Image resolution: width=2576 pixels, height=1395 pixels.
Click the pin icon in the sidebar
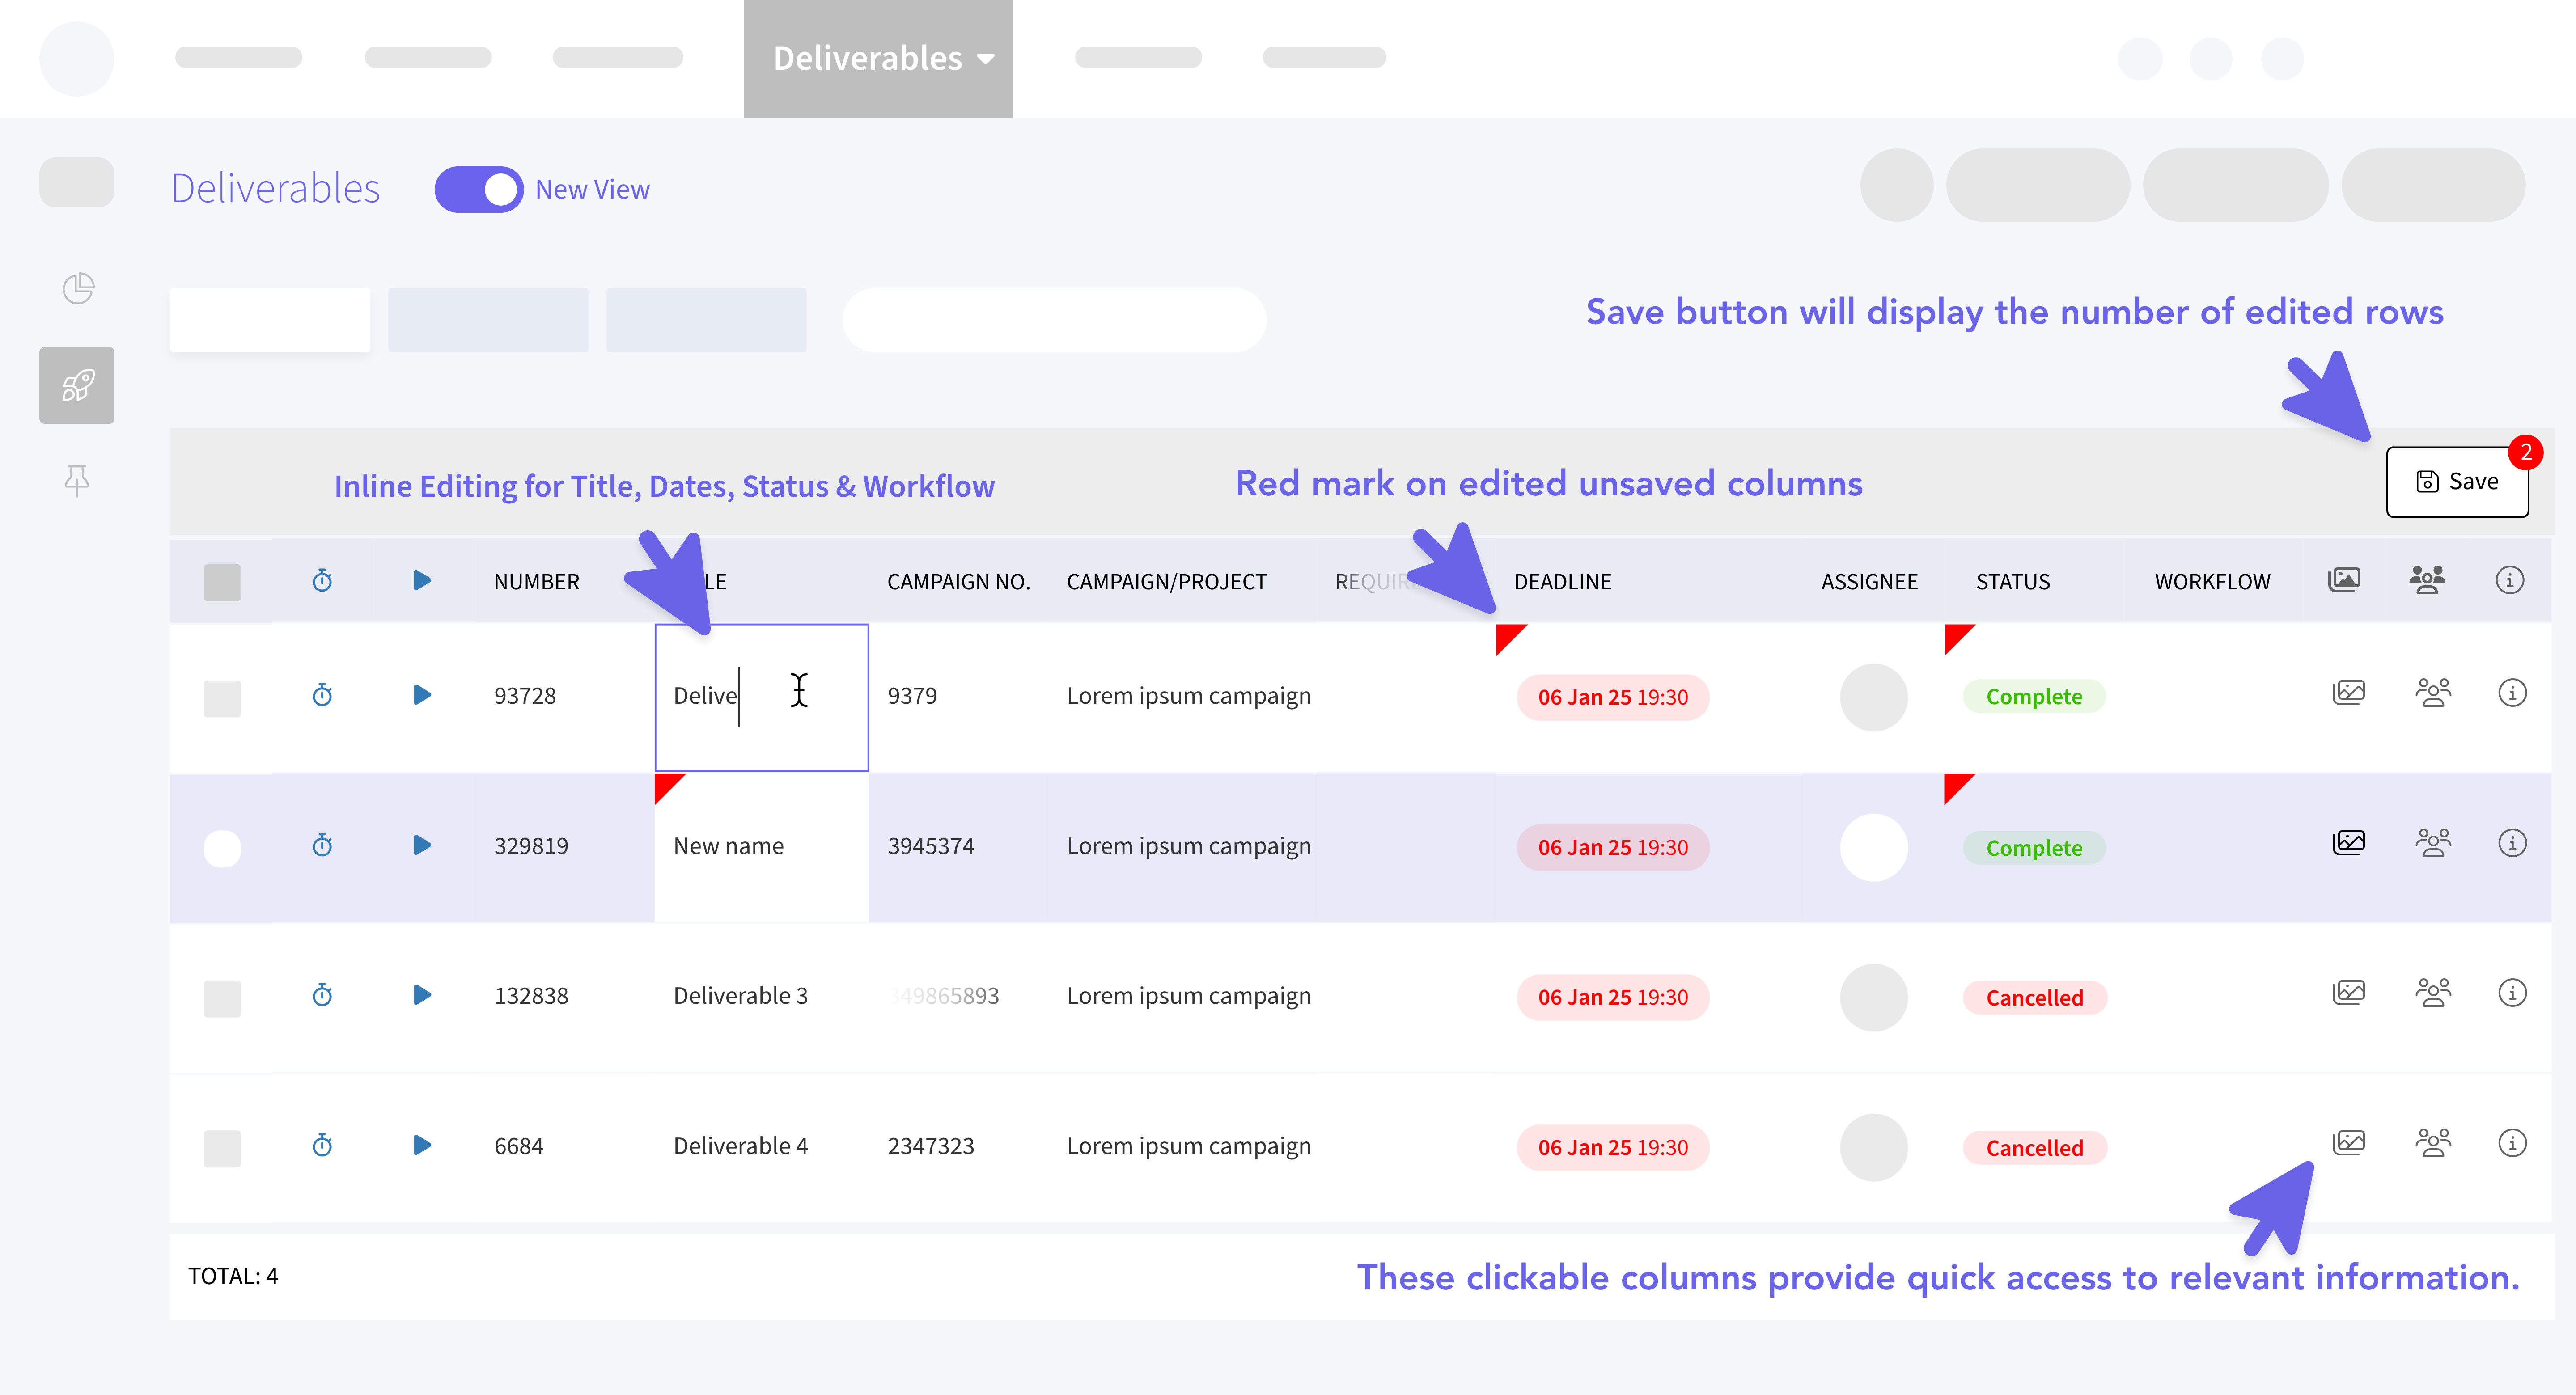click(x=77, y=481)
